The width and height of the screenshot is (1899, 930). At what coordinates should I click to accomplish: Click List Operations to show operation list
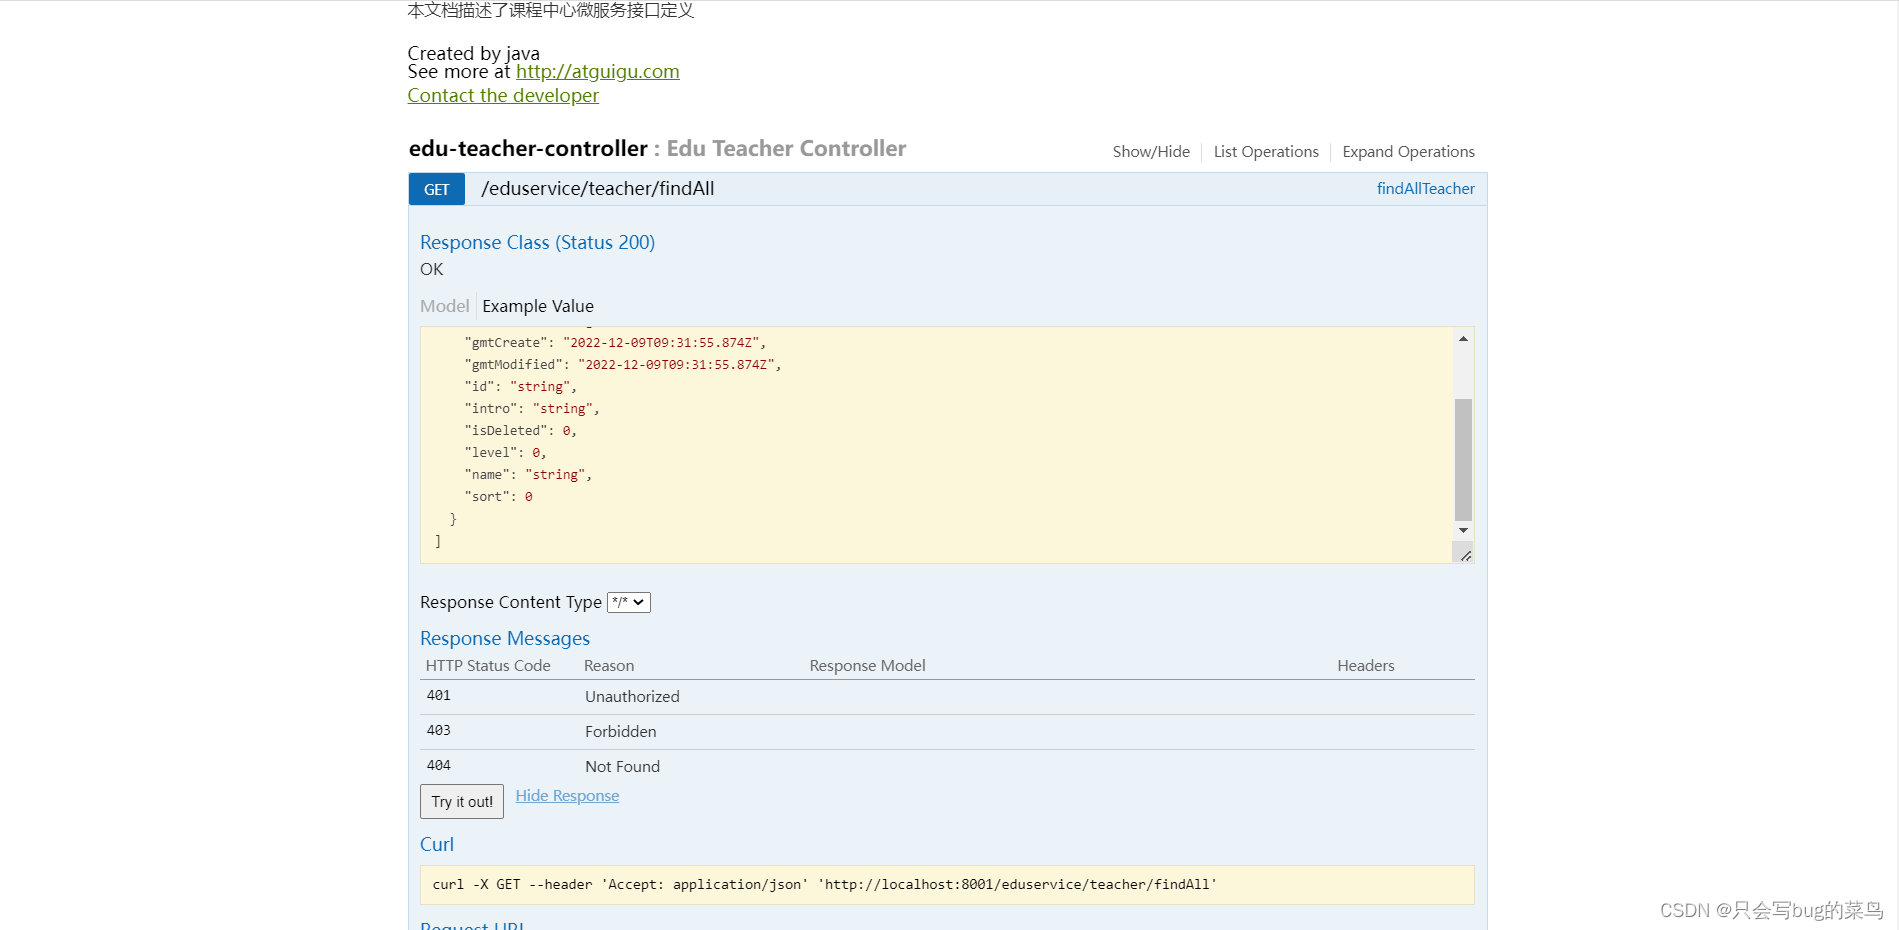point(1265,151)
